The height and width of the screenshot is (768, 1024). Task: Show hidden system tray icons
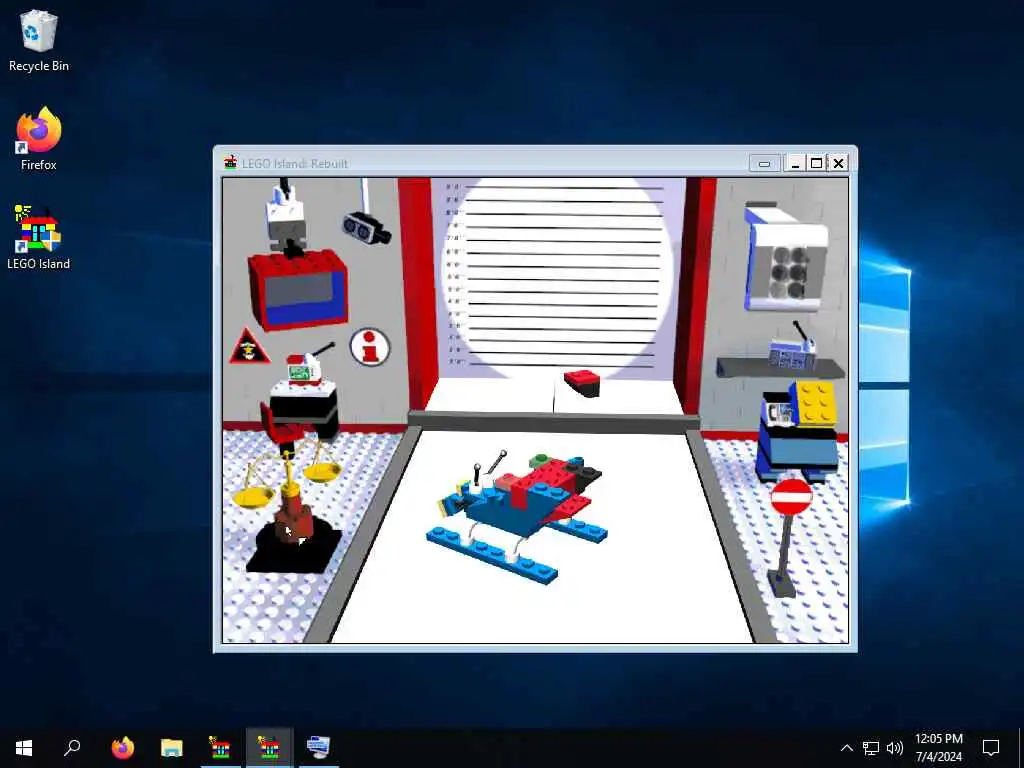(x=846, y=748)
